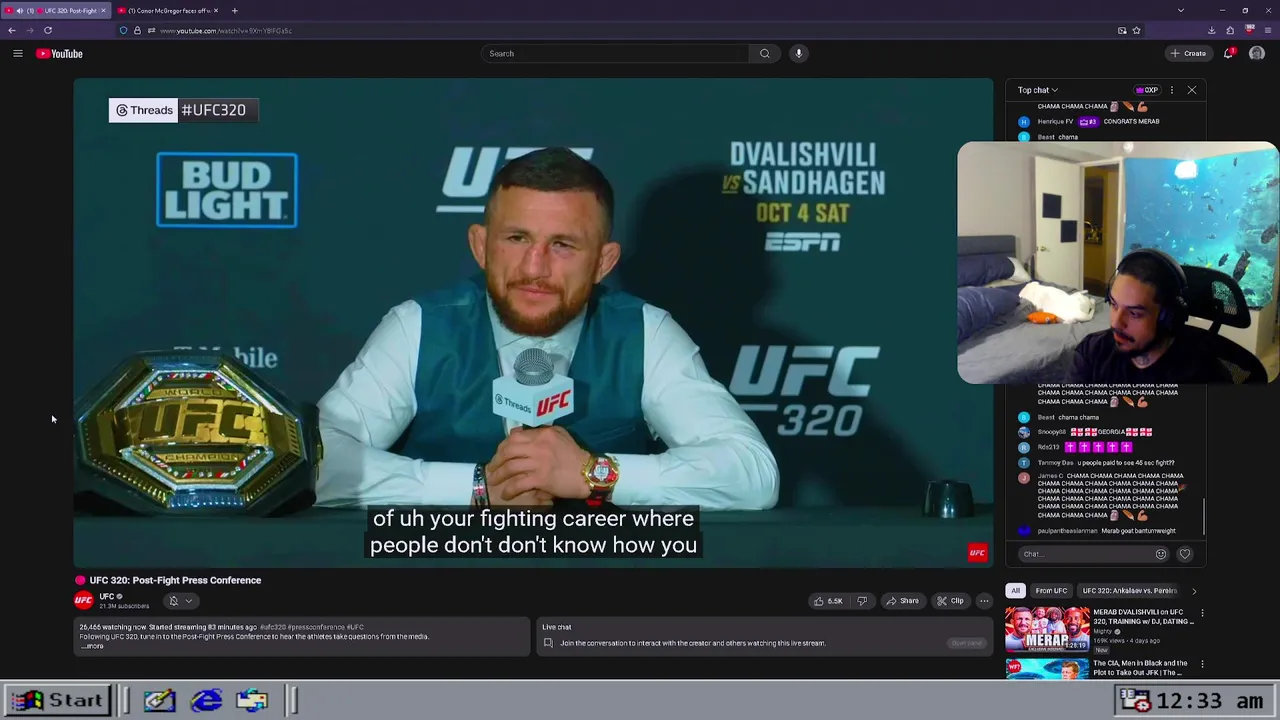The image size is (1280, 720).
Task: Open YouTube notifications bell
Action: tap(1229, 53)
